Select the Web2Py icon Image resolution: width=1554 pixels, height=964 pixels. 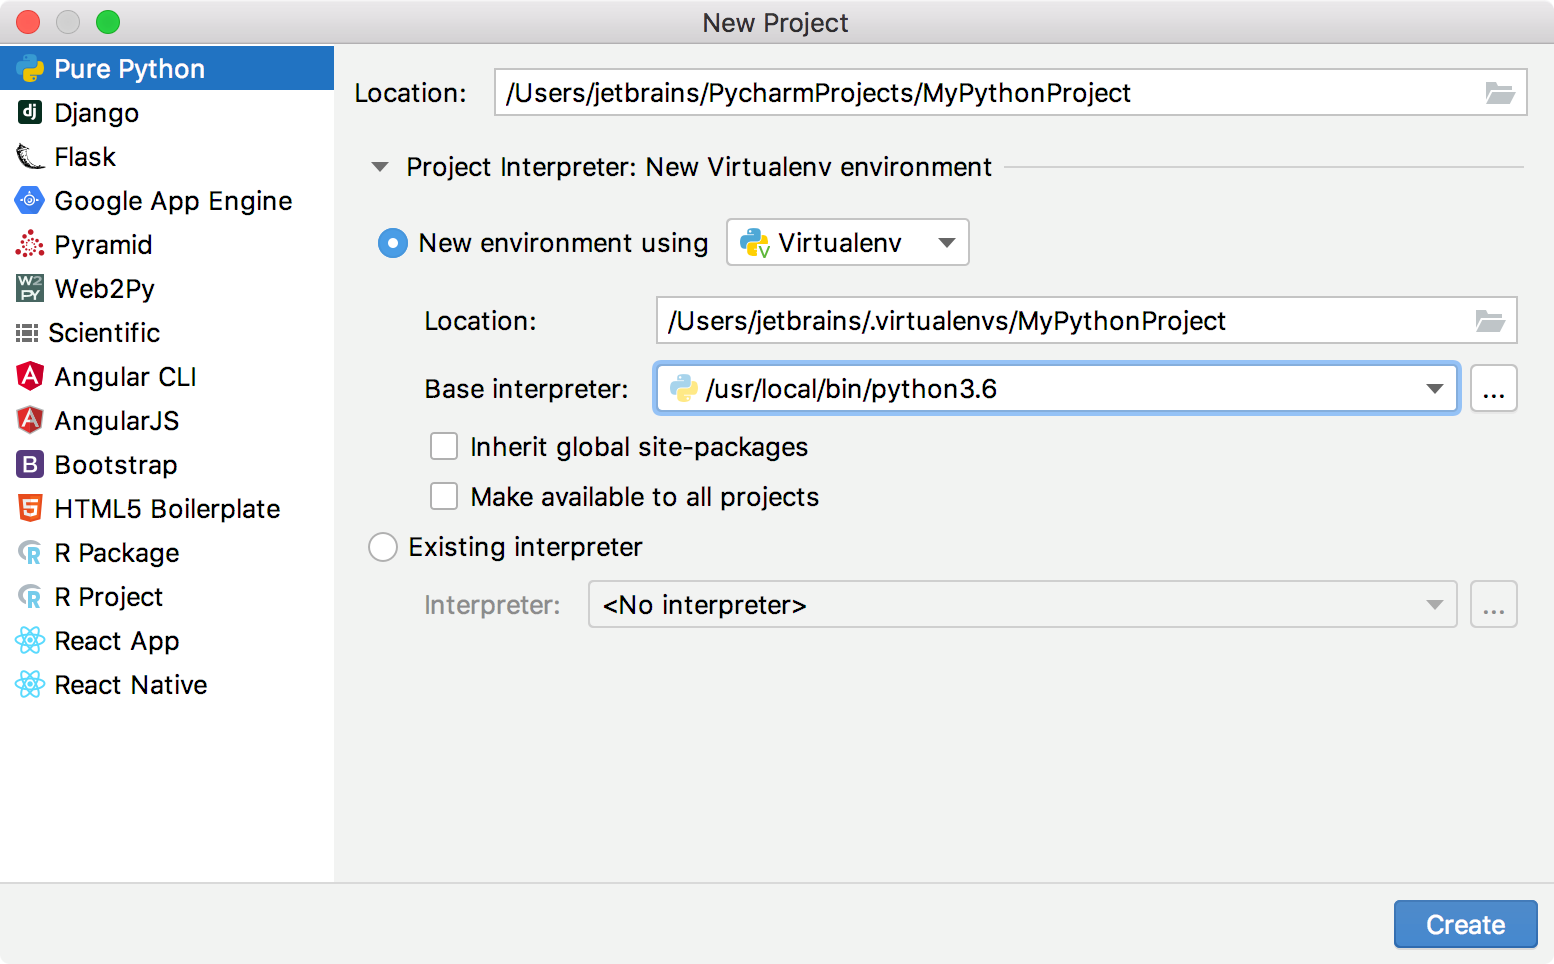click(29, 288)
